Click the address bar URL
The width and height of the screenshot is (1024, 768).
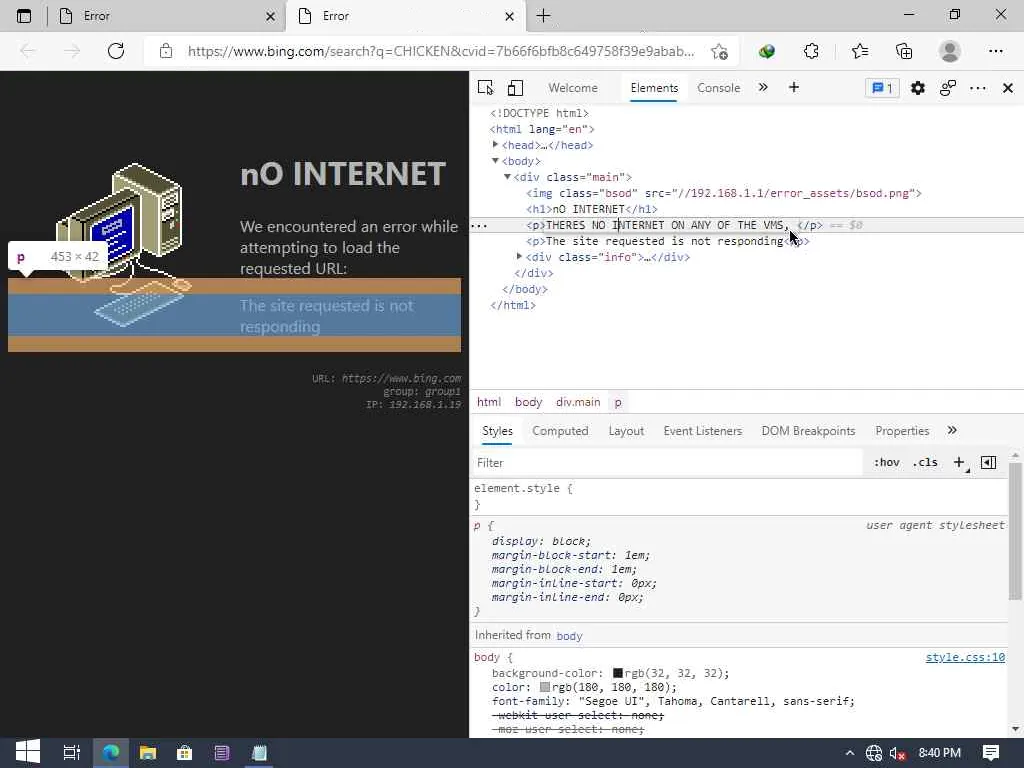click(441, 52)
